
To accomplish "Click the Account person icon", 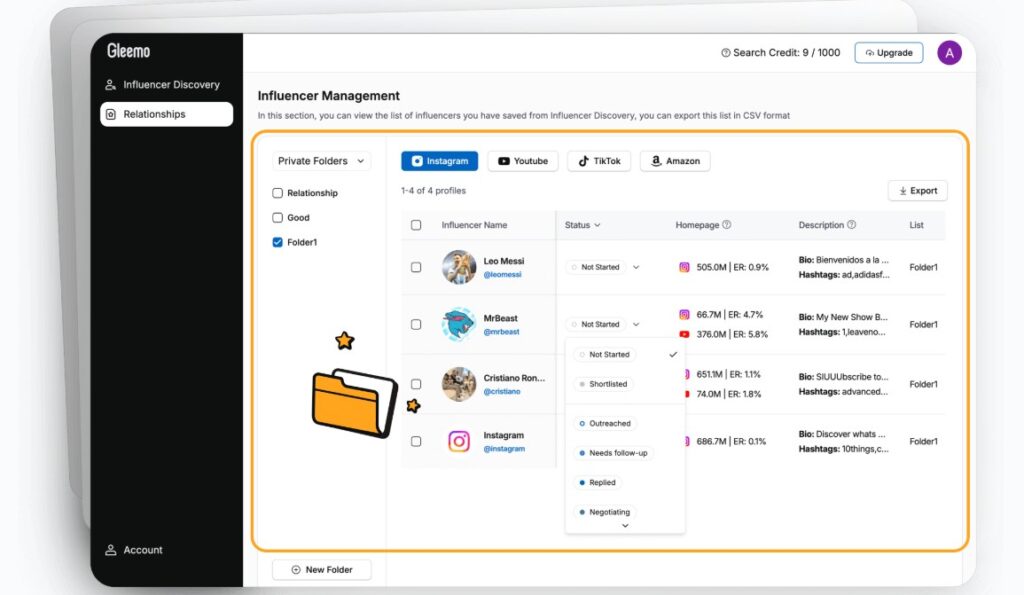I will tap(111, 550).
